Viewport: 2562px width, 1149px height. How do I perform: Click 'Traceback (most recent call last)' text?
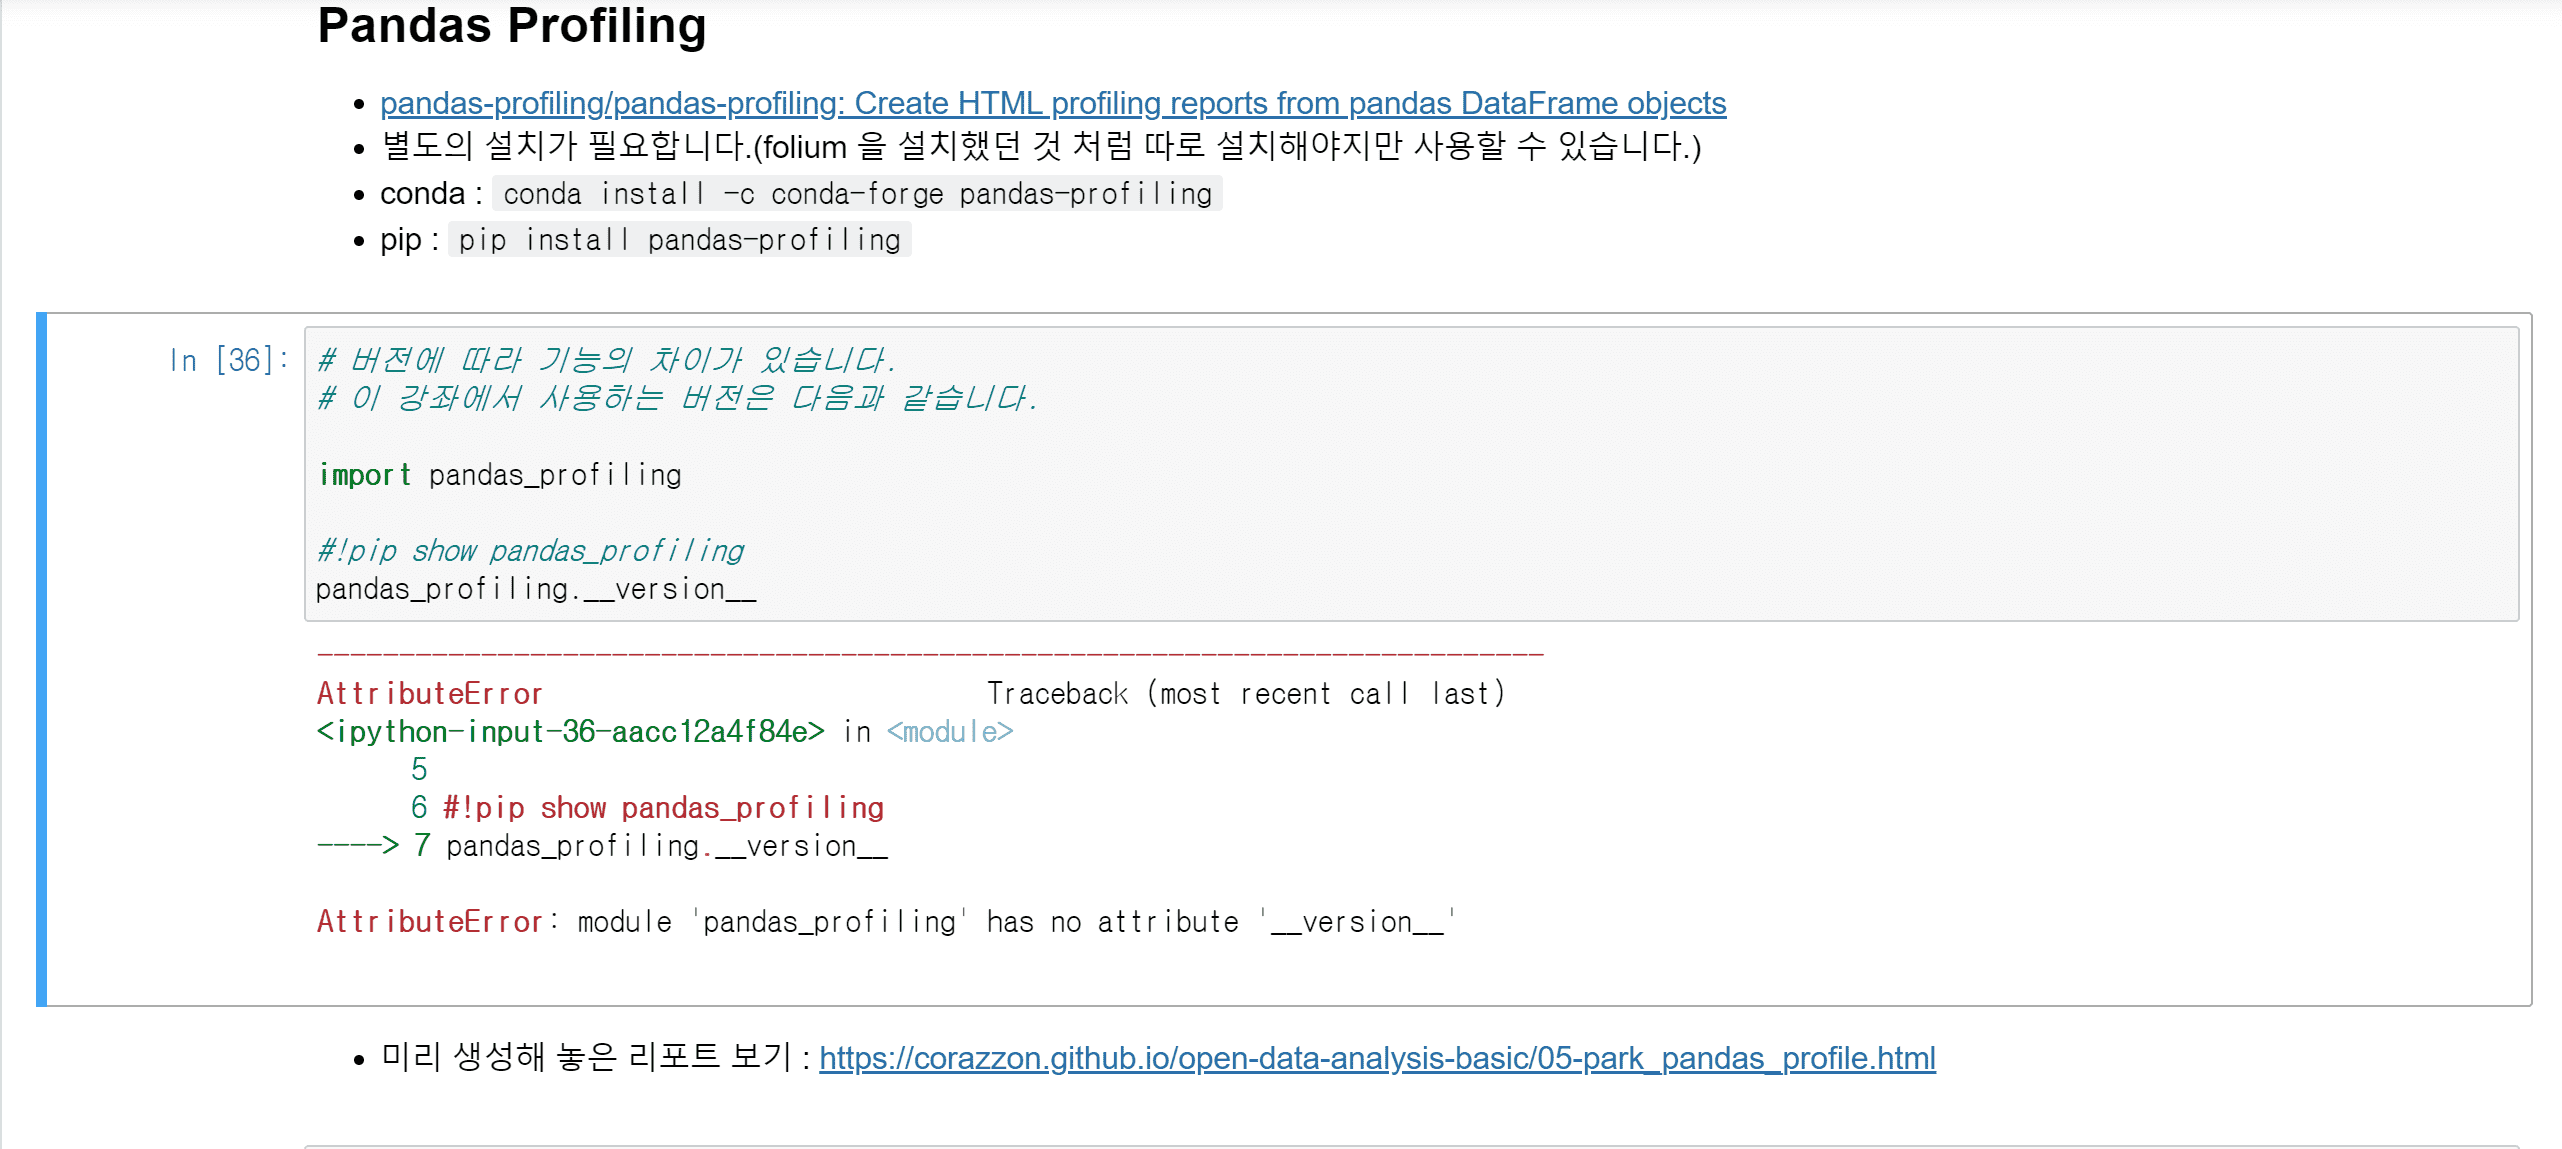click(1245, 694)
